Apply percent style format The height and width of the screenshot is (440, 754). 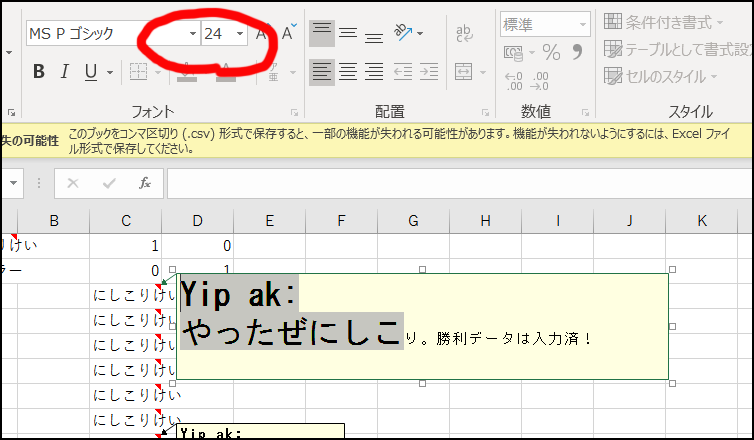click(551, 52)
